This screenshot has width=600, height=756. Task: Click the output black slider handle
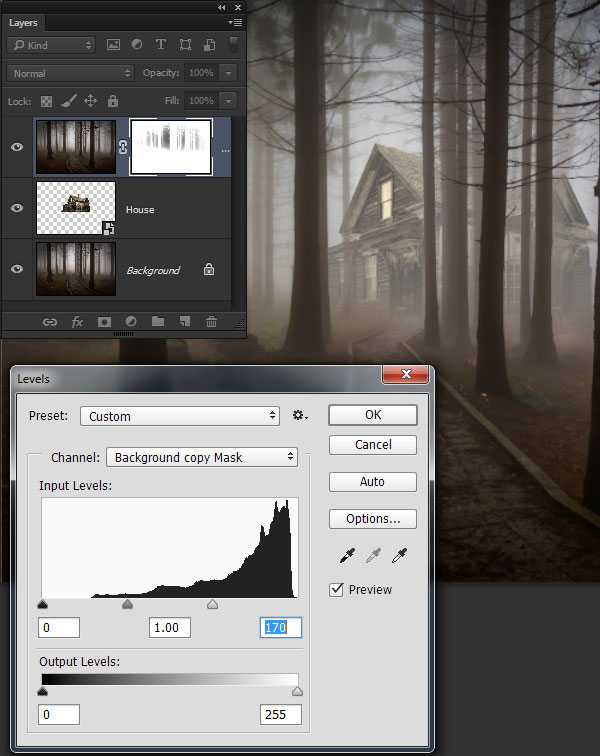(x=42, y=691)
